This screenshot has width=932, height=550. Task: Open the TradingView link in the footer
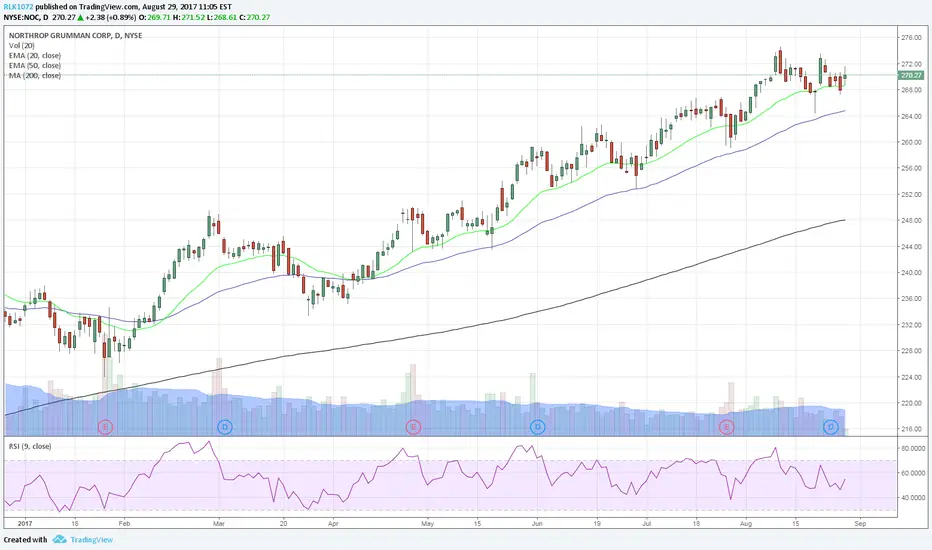point(92,540)
